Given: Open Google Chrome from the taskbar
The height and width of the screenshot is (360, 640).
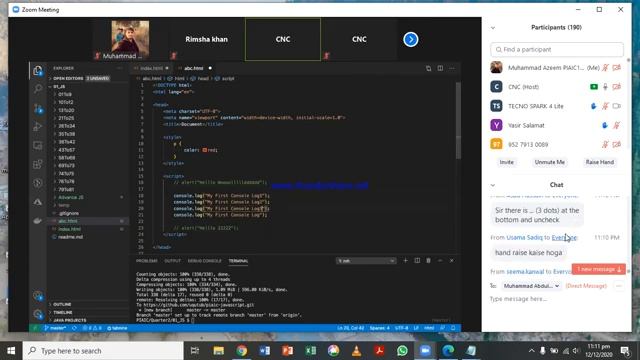Looking at the screenshot, I should pos(242,351).
